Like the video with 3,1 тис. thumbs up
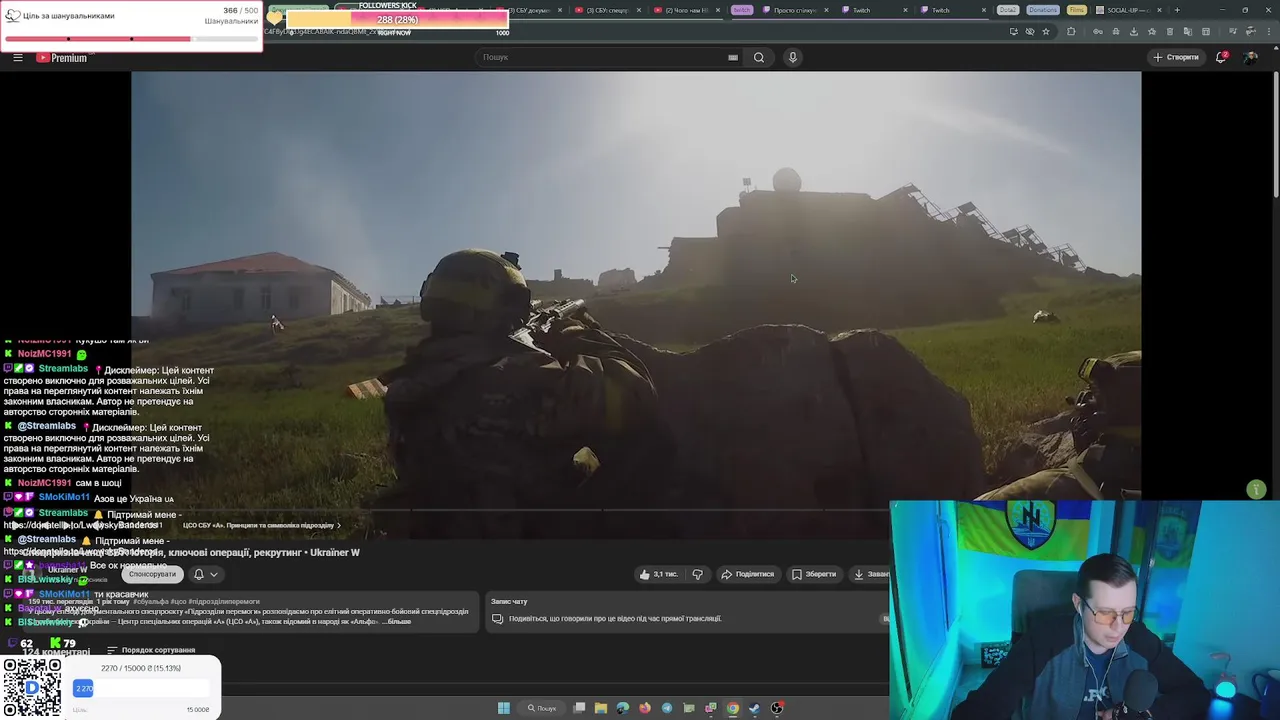The width and height of the screenshot is (1280, 720). pyautogui.click(x=659, y=574)
